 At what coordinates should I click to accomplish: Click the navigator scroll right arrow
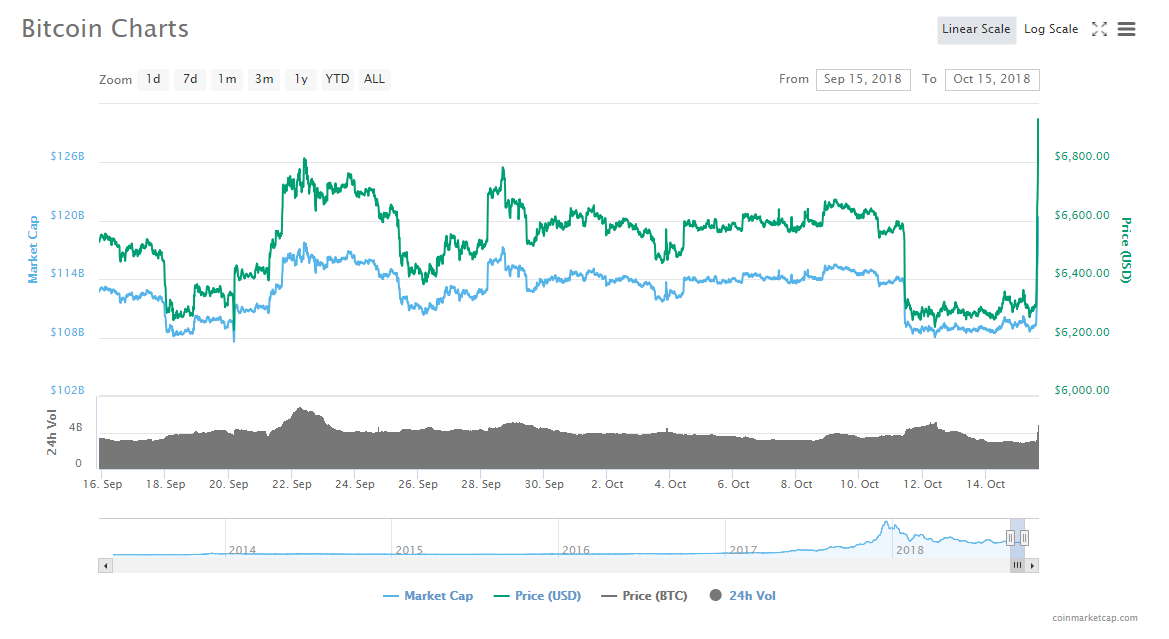click(x=1032, y=566)
